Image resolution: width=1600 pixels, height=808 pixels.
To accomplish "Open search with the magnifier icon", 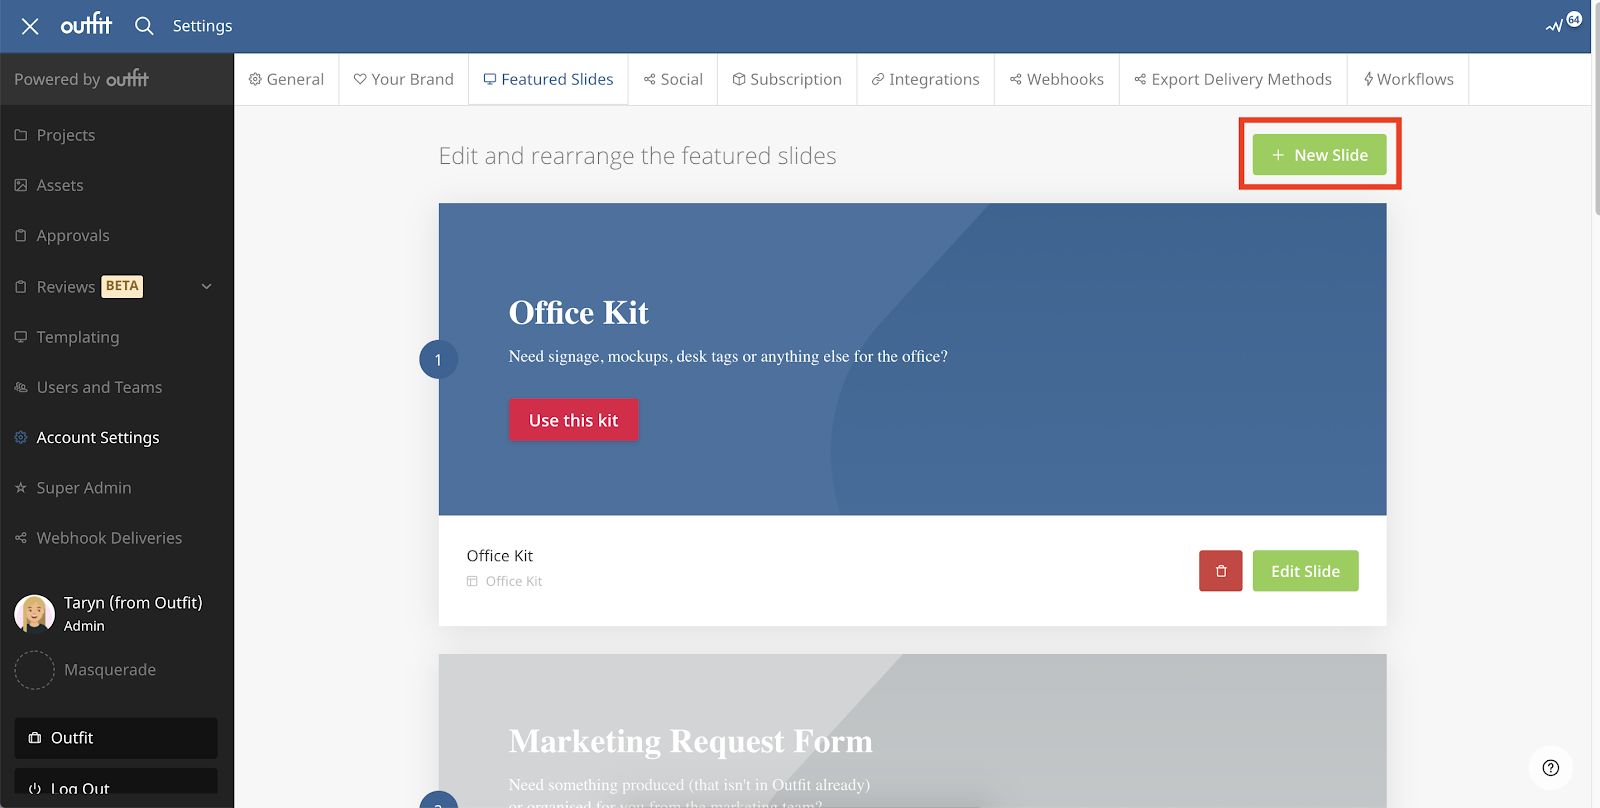I will click(144, 26).
